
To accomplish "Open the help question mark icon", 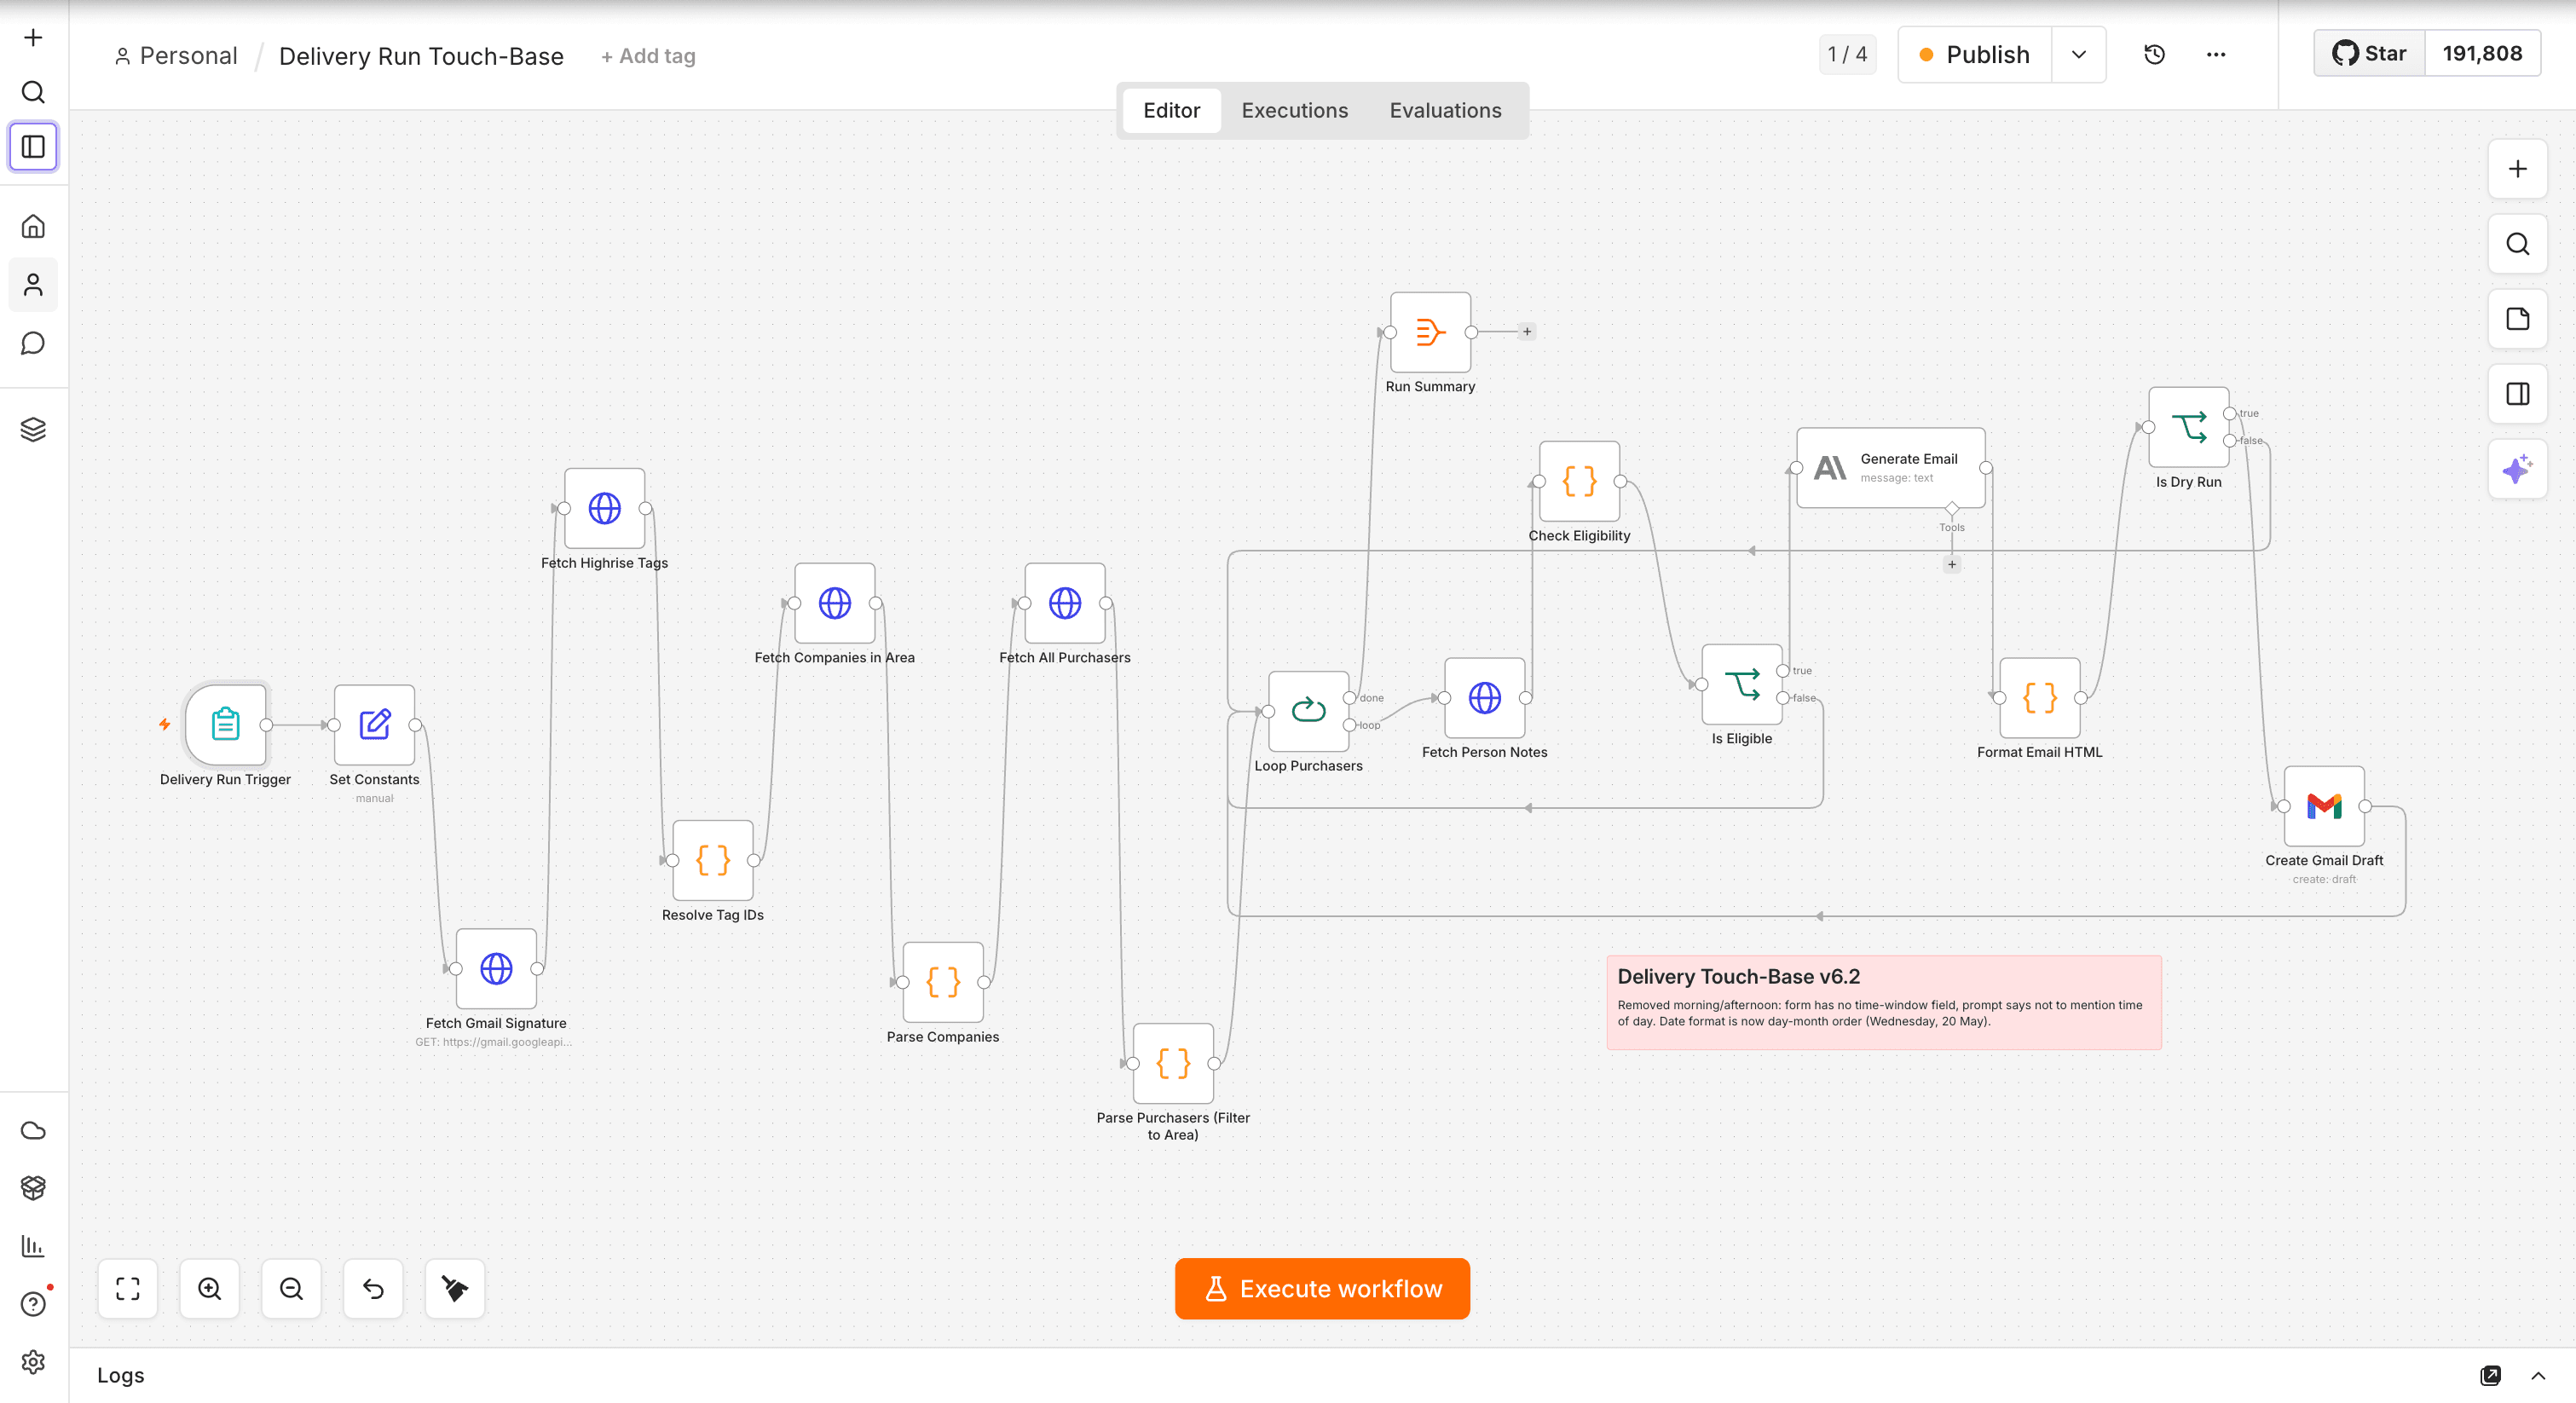I will point(33,1304).
